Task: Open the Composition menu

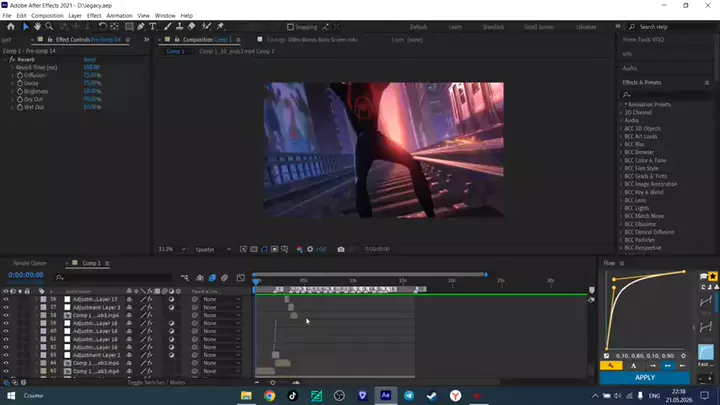Action: coord(47,16)
